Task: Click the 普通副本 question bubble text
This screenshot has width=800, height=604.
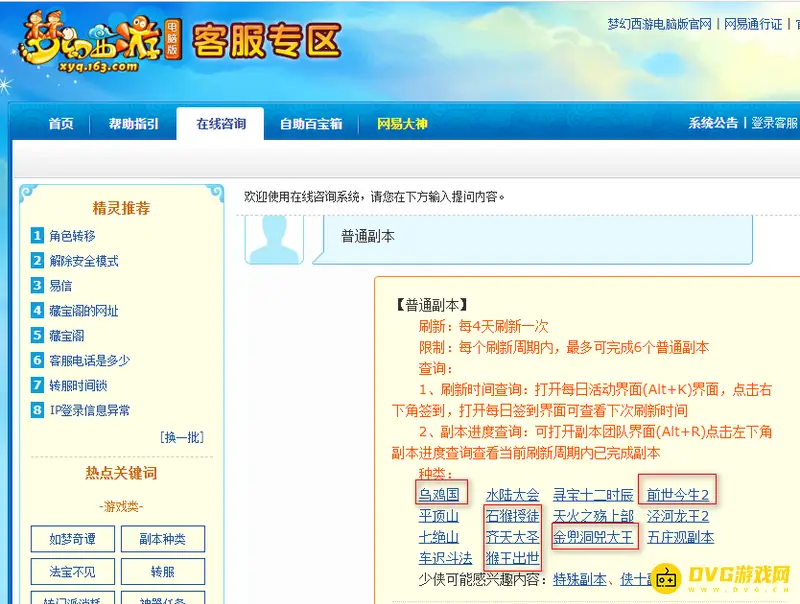Action: pos(367,236)
